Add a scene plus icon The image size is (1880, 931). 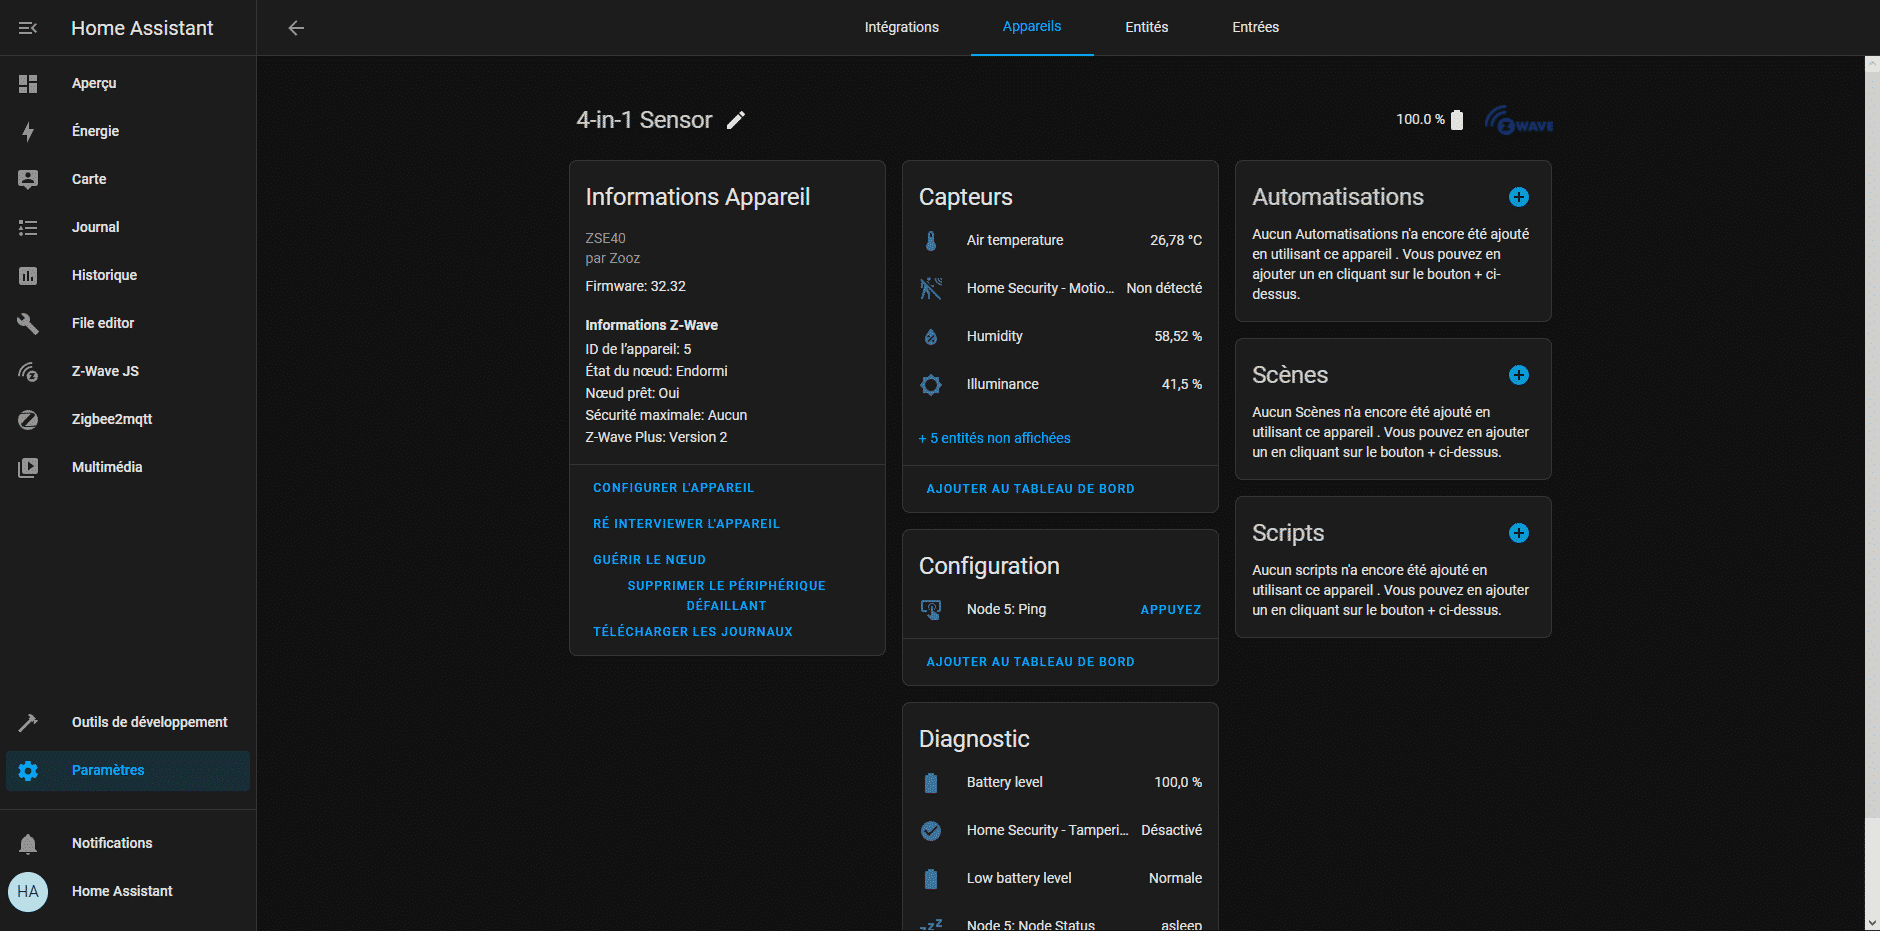tap(1519, 375)
